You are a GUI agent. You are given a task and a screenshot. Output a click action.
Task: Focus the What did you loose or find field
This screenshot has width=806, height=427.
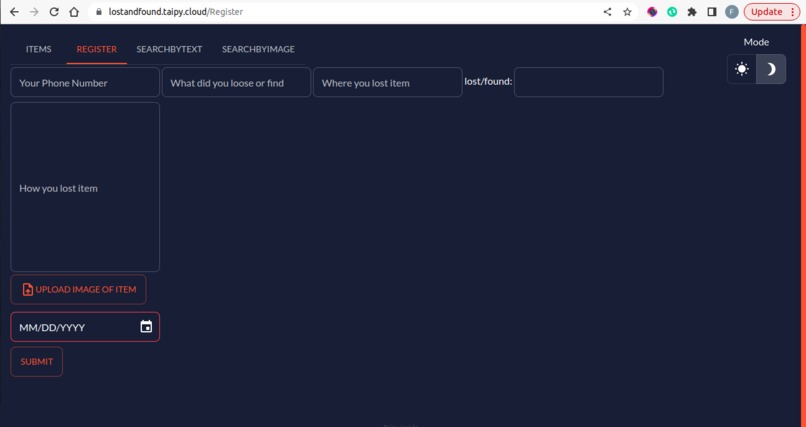236,82
